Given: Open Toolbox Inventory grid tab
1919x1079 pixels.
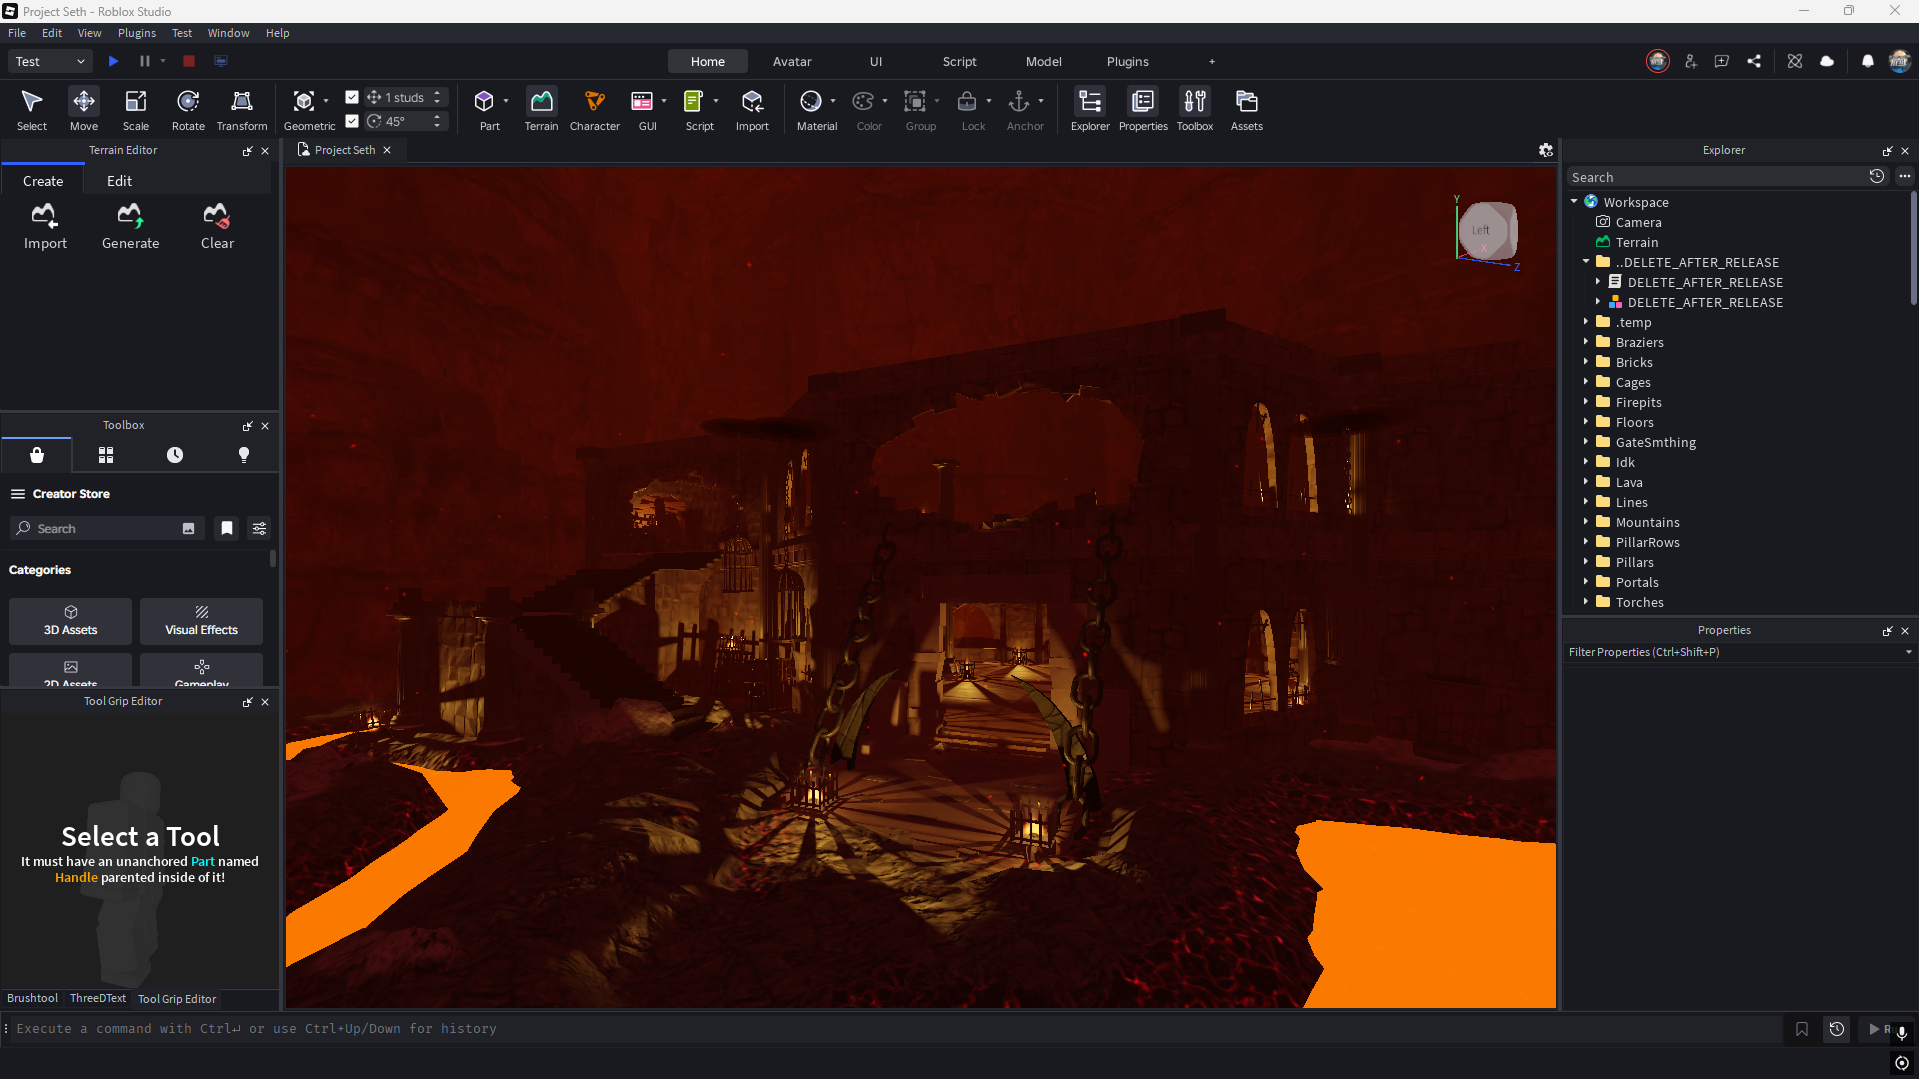Looking at the screenshot, I should [x=106, y=455].
